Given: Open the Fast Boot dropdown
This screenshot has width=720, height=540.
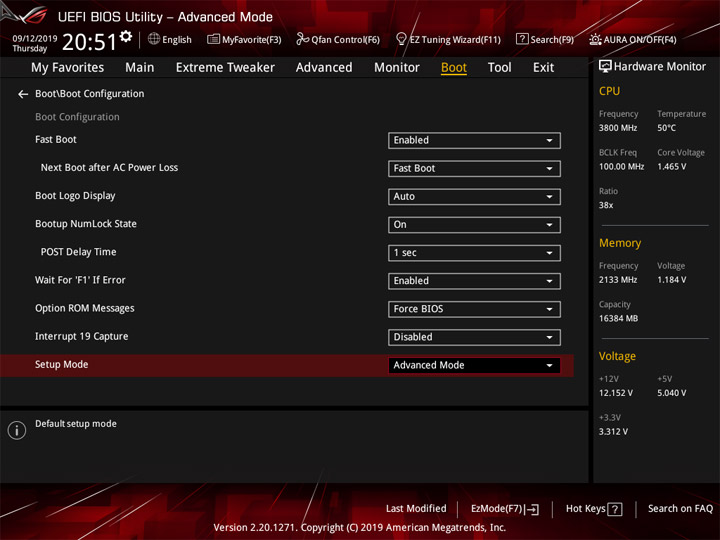Looking at the screenshot, I should (474, 141).
